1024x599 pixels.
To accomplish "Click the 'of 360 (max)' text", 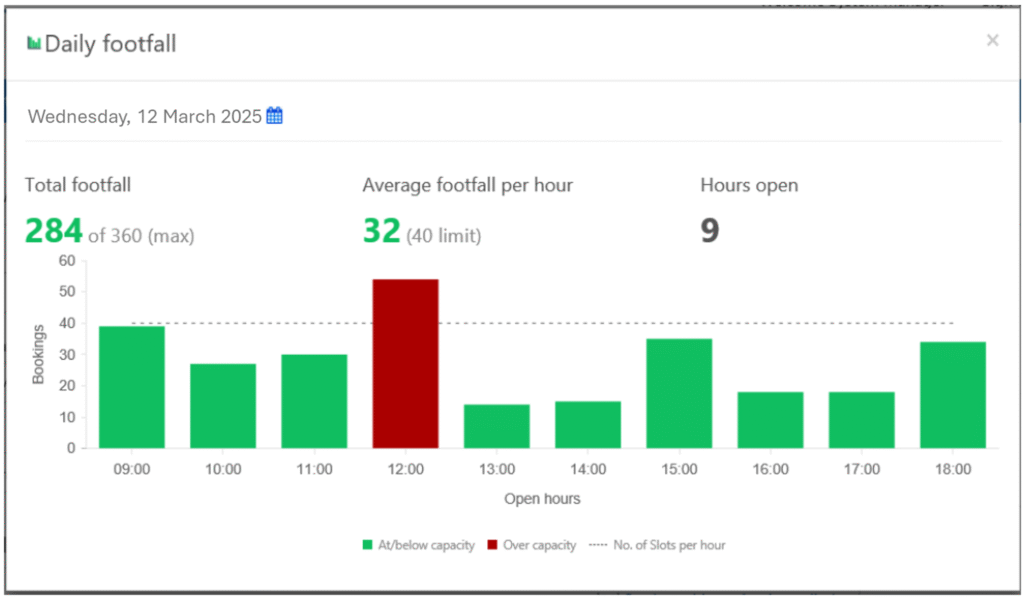I will (141, 236).
